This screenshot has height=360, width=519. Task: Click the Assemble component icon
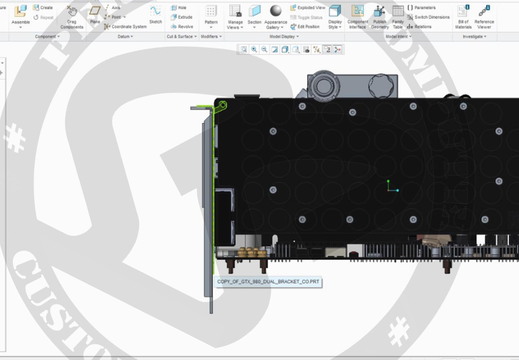tap(21, 11)
